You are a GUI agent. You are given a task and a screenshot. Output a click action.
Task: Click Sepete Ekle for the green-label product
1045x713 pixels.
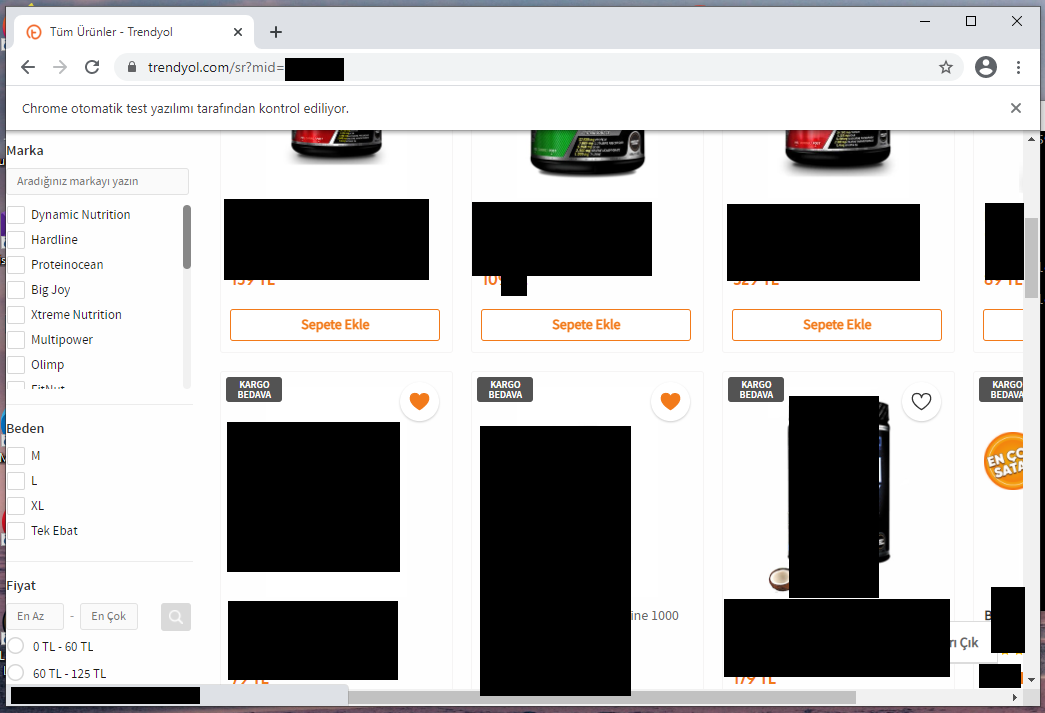[x=586, y=325]
